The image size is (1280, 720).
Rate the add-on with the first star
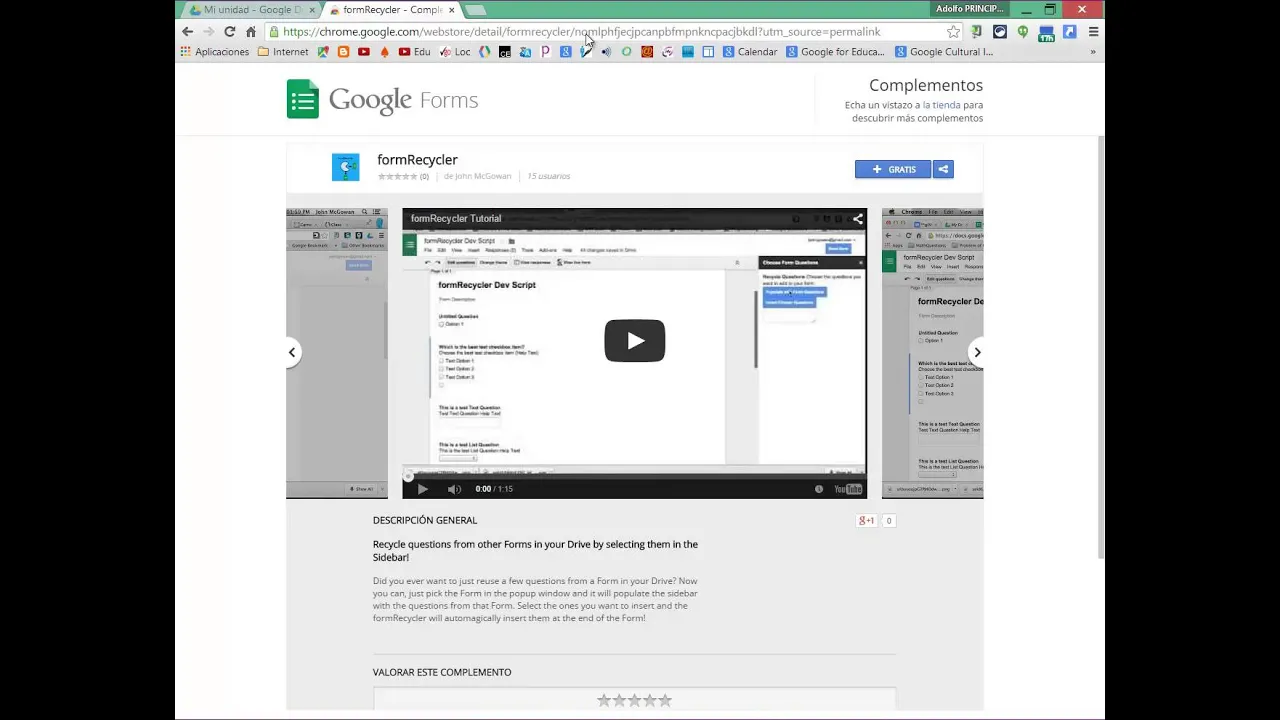tap(604, 701)
